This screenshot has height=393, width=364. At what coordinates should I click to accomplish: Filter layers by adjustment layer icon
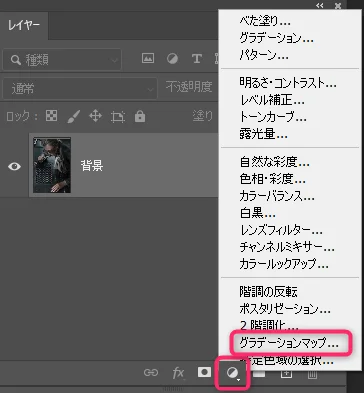[x=172, y=59]
